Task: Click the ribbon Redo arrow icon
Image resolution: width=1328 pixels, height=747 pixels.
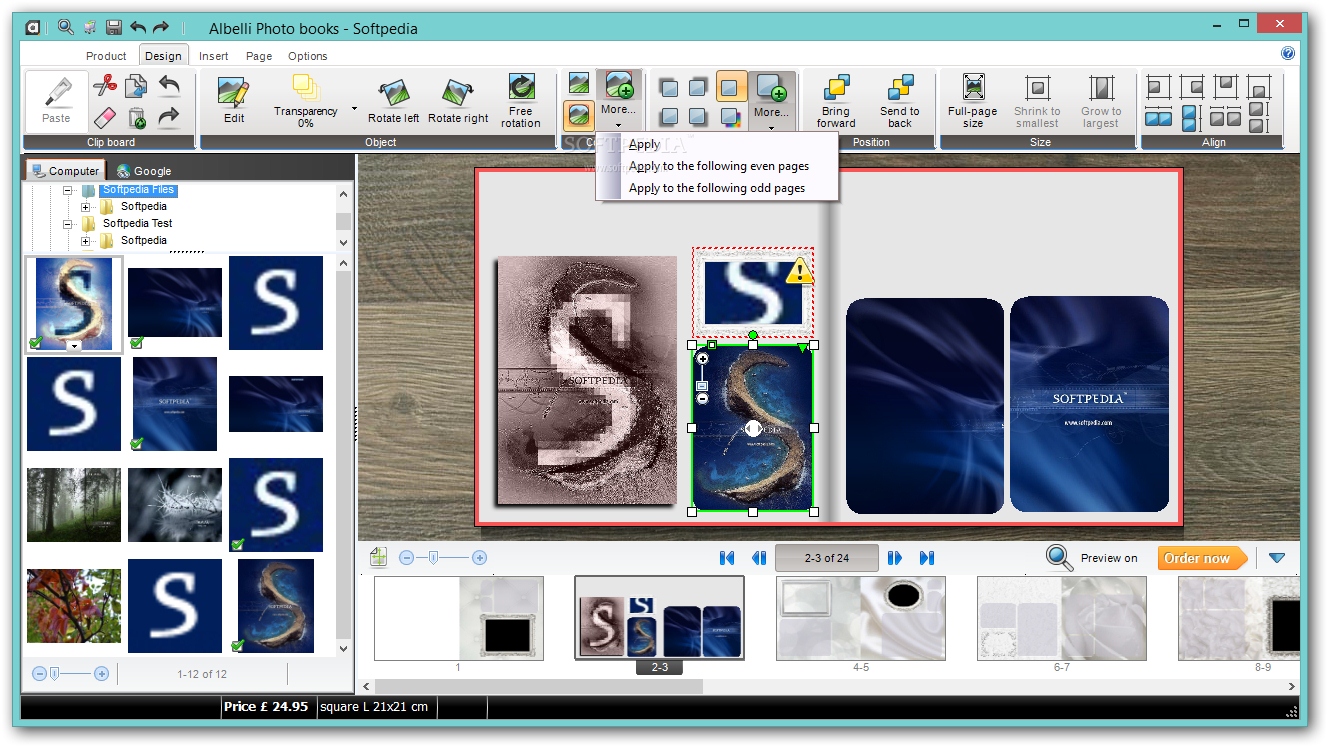Action: [169, 118]
